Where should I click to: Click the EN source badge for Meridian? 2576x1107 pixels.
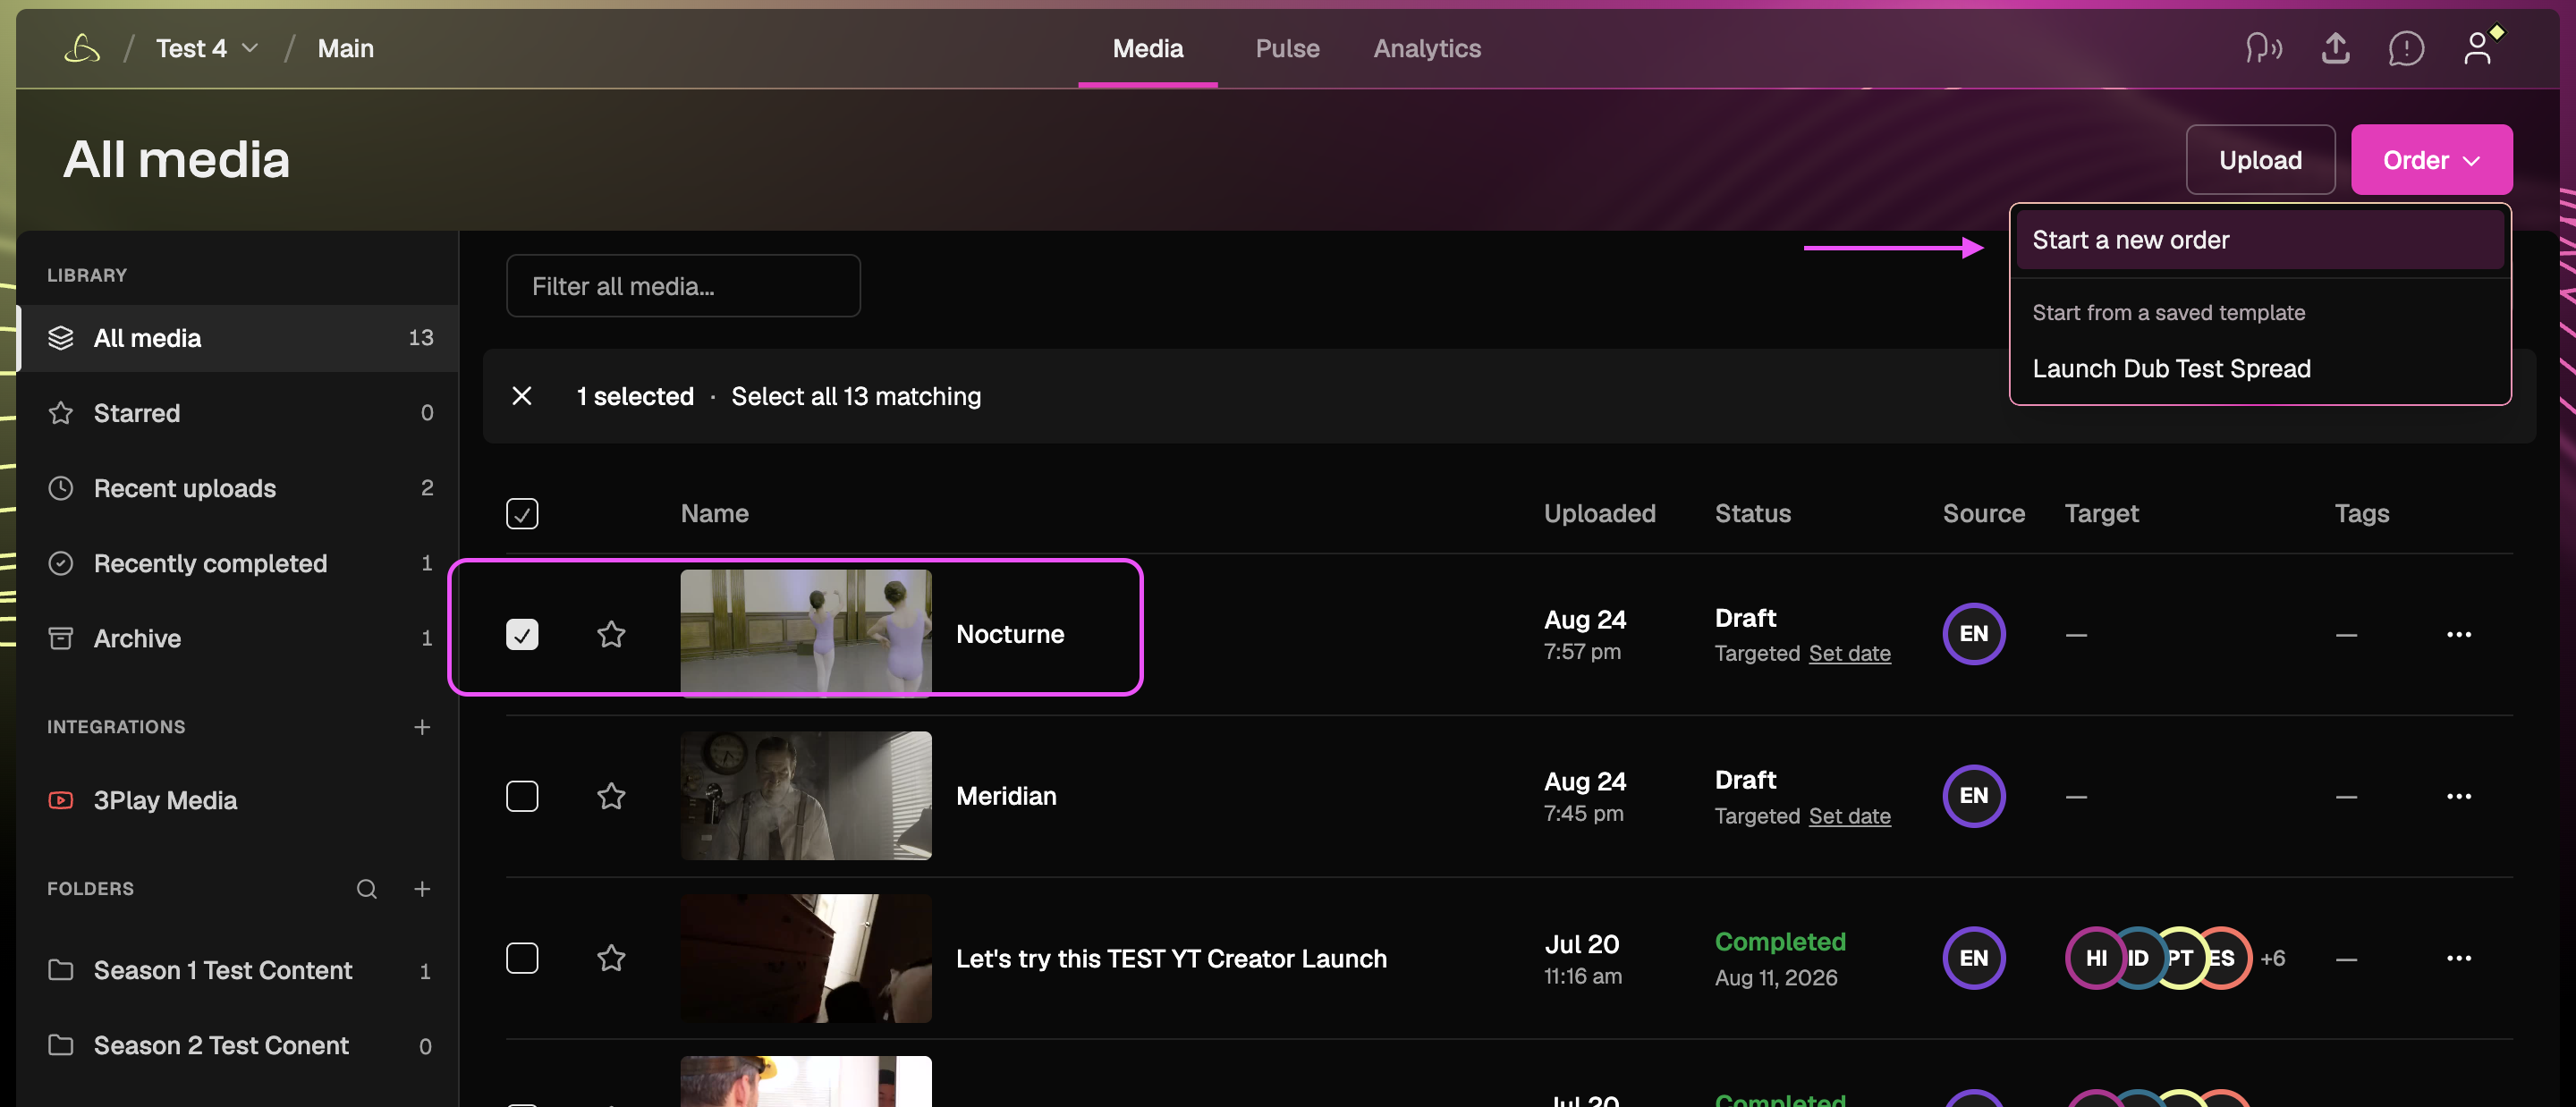1973,796
